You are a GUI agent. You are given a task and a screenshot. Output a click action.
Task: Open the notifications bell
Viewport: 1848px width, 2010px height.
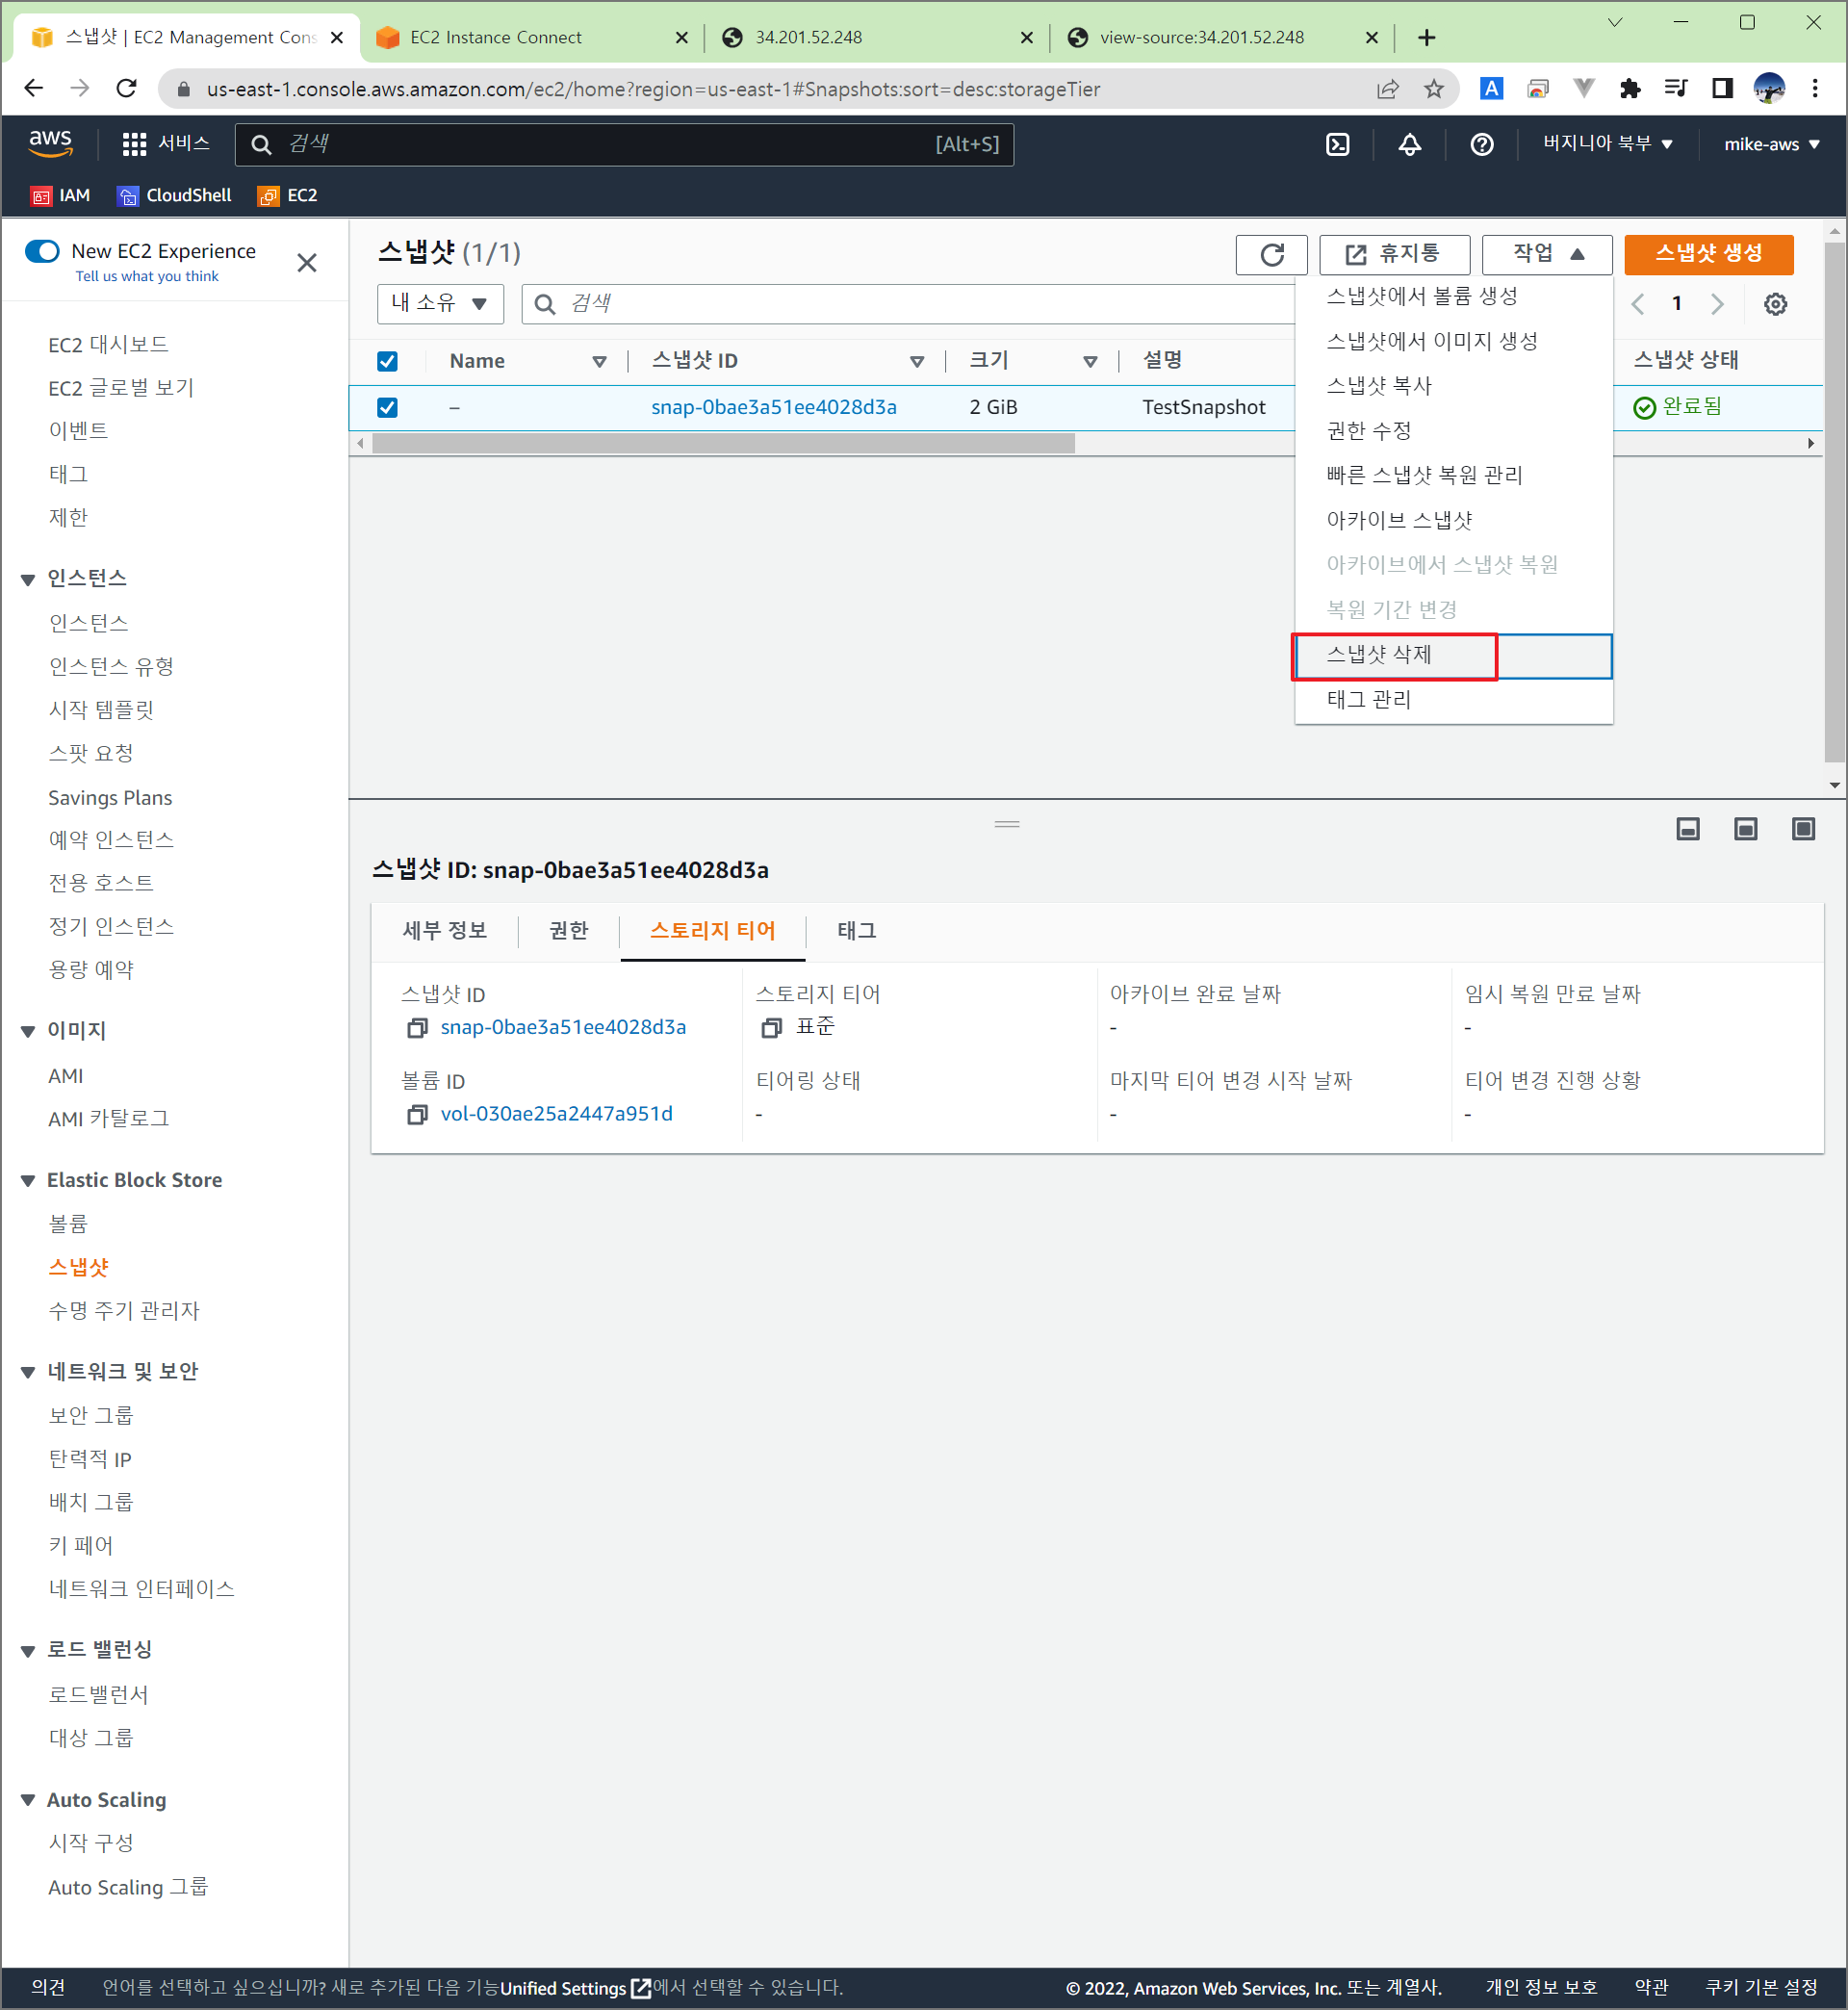[x=1409, y=144]
